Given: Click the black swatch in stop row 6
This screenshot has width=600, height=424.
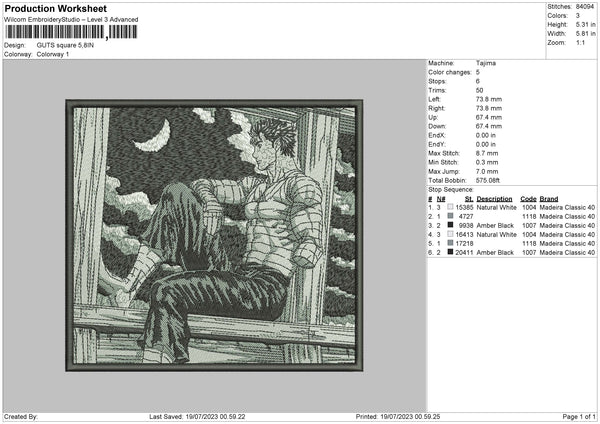Looking at the screenshot, I should [x=450, y=252].
